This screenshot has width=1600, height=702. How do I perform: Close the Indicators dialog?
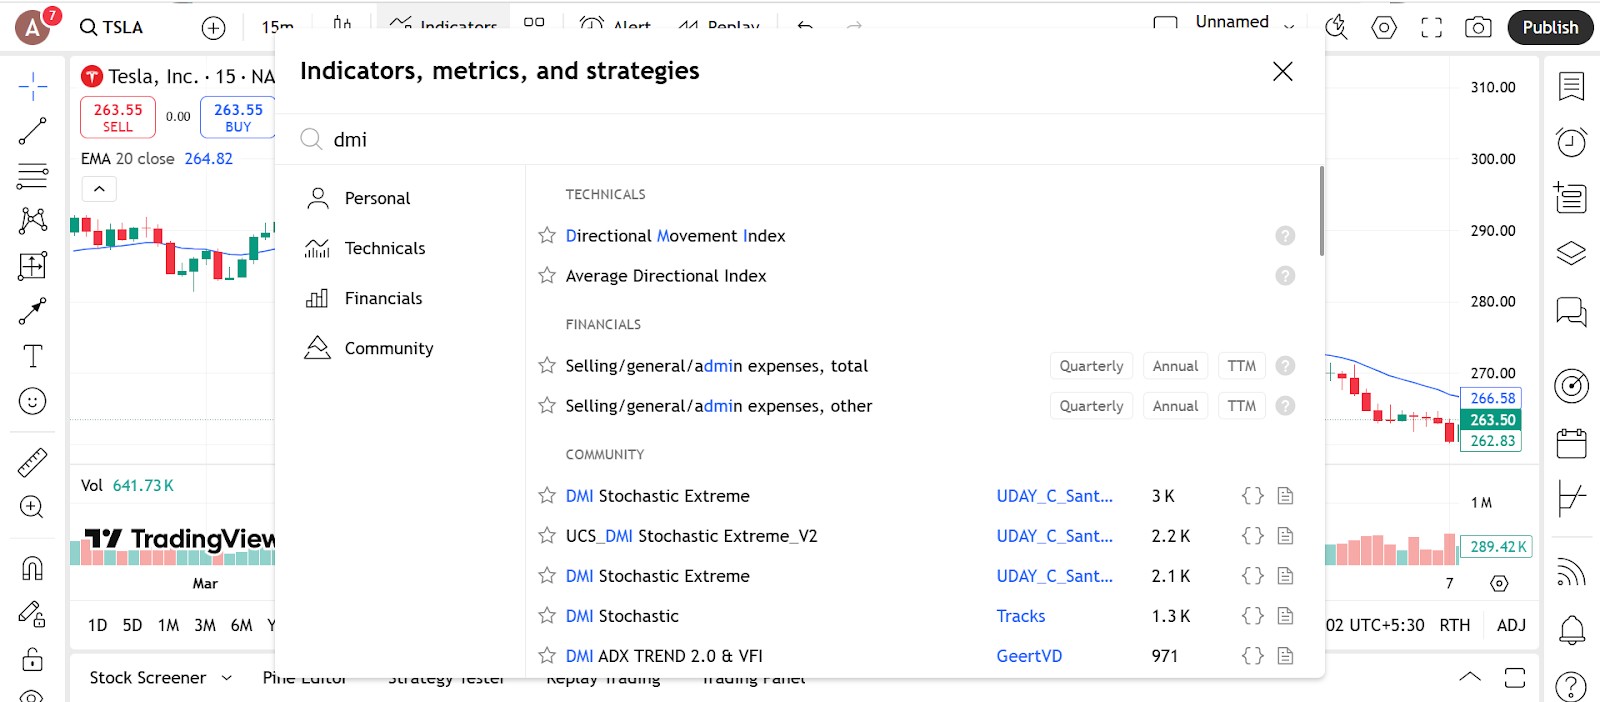[1283, 71]
